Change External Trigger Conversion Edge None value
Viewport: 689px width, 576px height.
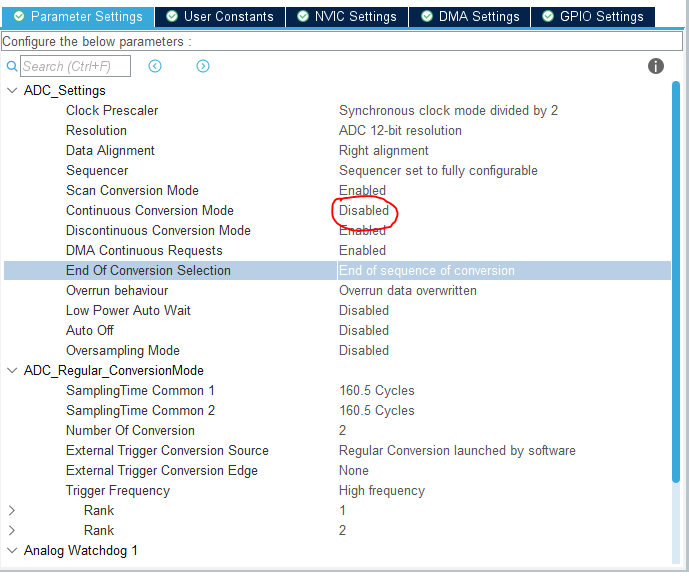[x=354, y=471]
